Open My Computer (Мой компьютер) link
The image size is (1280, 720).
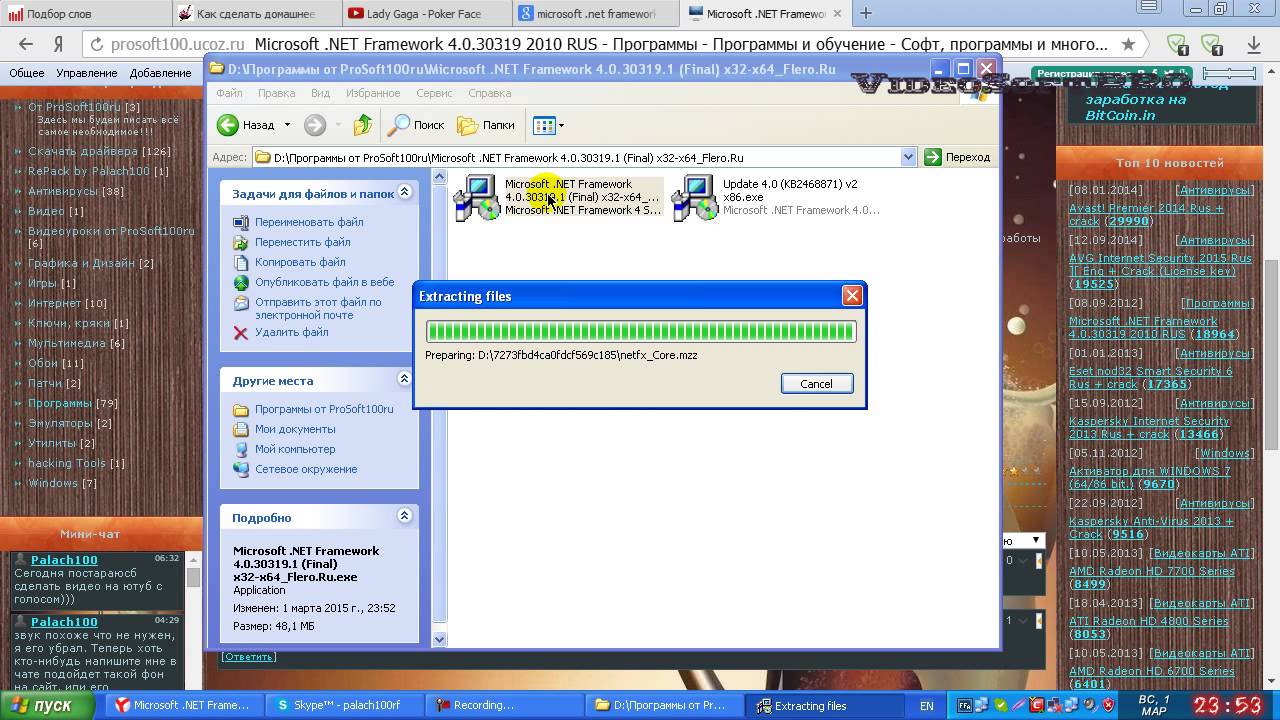point(295,449)
